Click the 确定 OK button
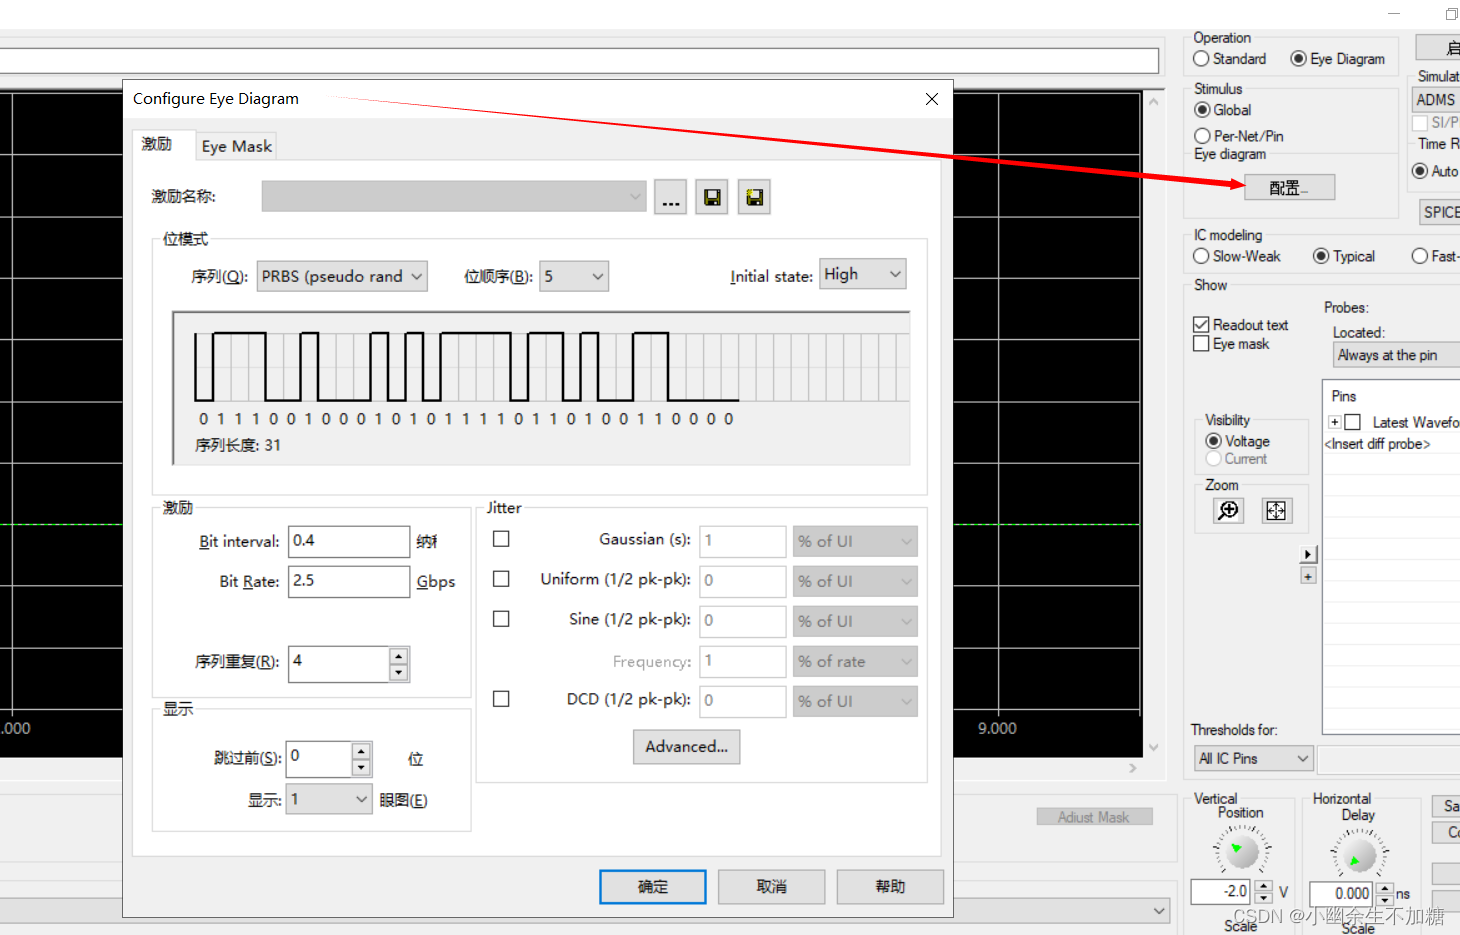 (653, 887)
